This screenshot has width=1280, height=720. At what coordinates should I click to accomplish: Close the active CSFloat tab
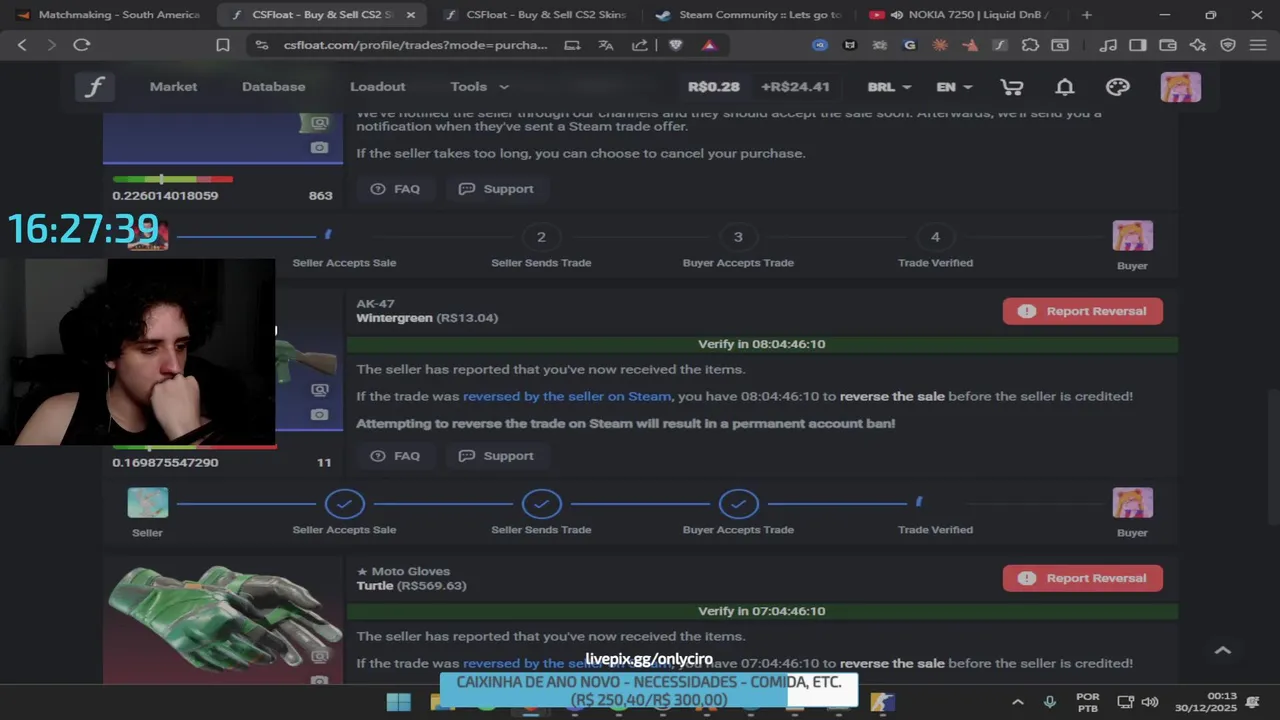[410, 15]
